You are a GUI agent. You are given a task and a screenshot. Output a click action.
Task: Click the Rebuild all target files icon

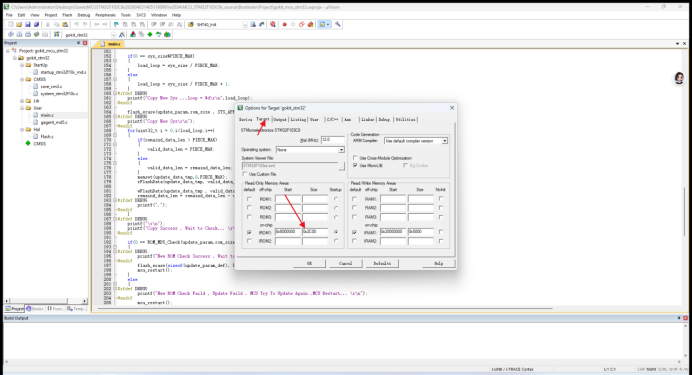[x=28, y=34]
